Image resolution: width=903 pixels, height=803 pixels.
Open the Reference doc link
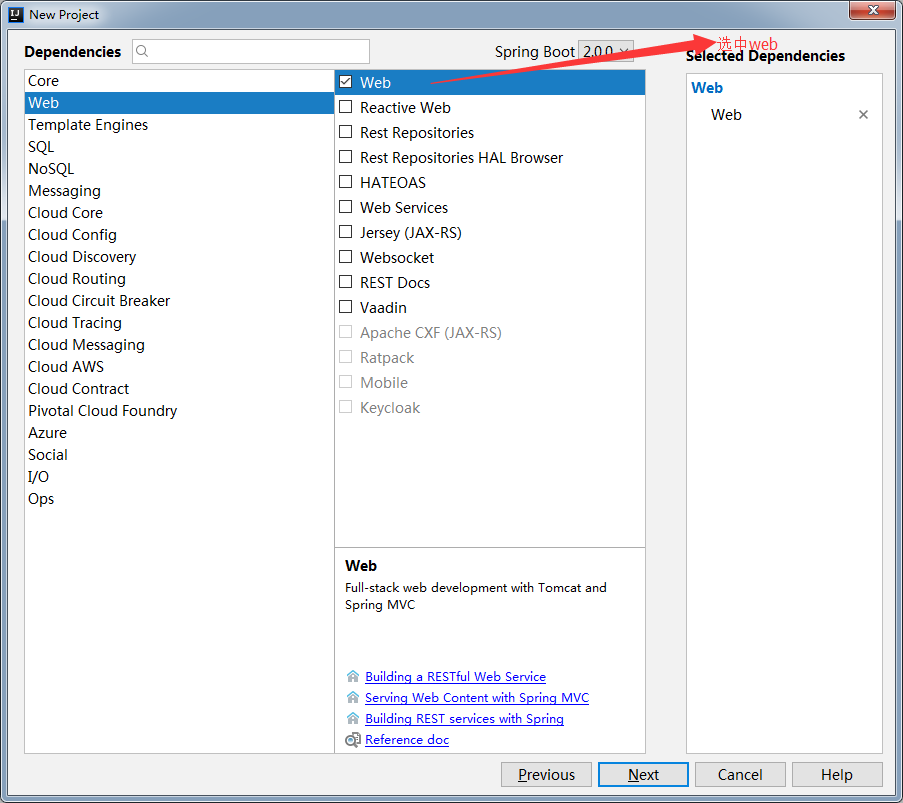coord(407,740)
